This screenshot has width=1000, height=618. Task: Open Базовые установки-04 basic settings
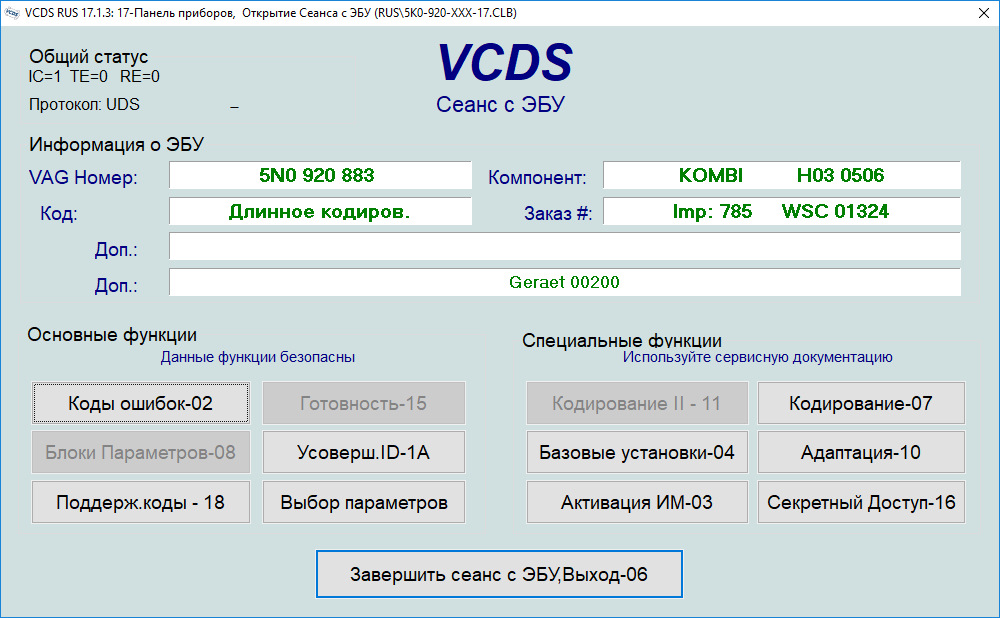[x=636, y=452]
